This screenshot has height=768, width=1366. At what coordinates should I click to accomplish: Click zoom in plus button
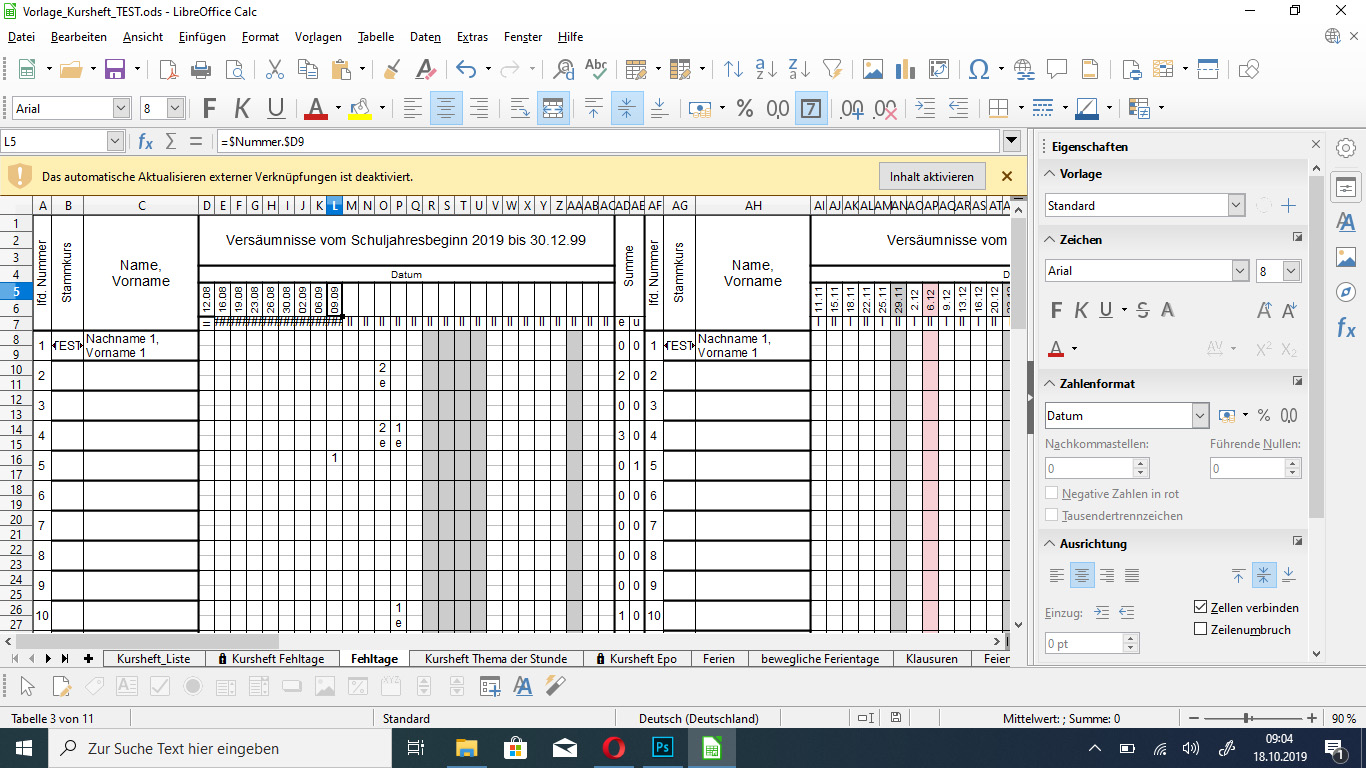[x=1311, y=718]
